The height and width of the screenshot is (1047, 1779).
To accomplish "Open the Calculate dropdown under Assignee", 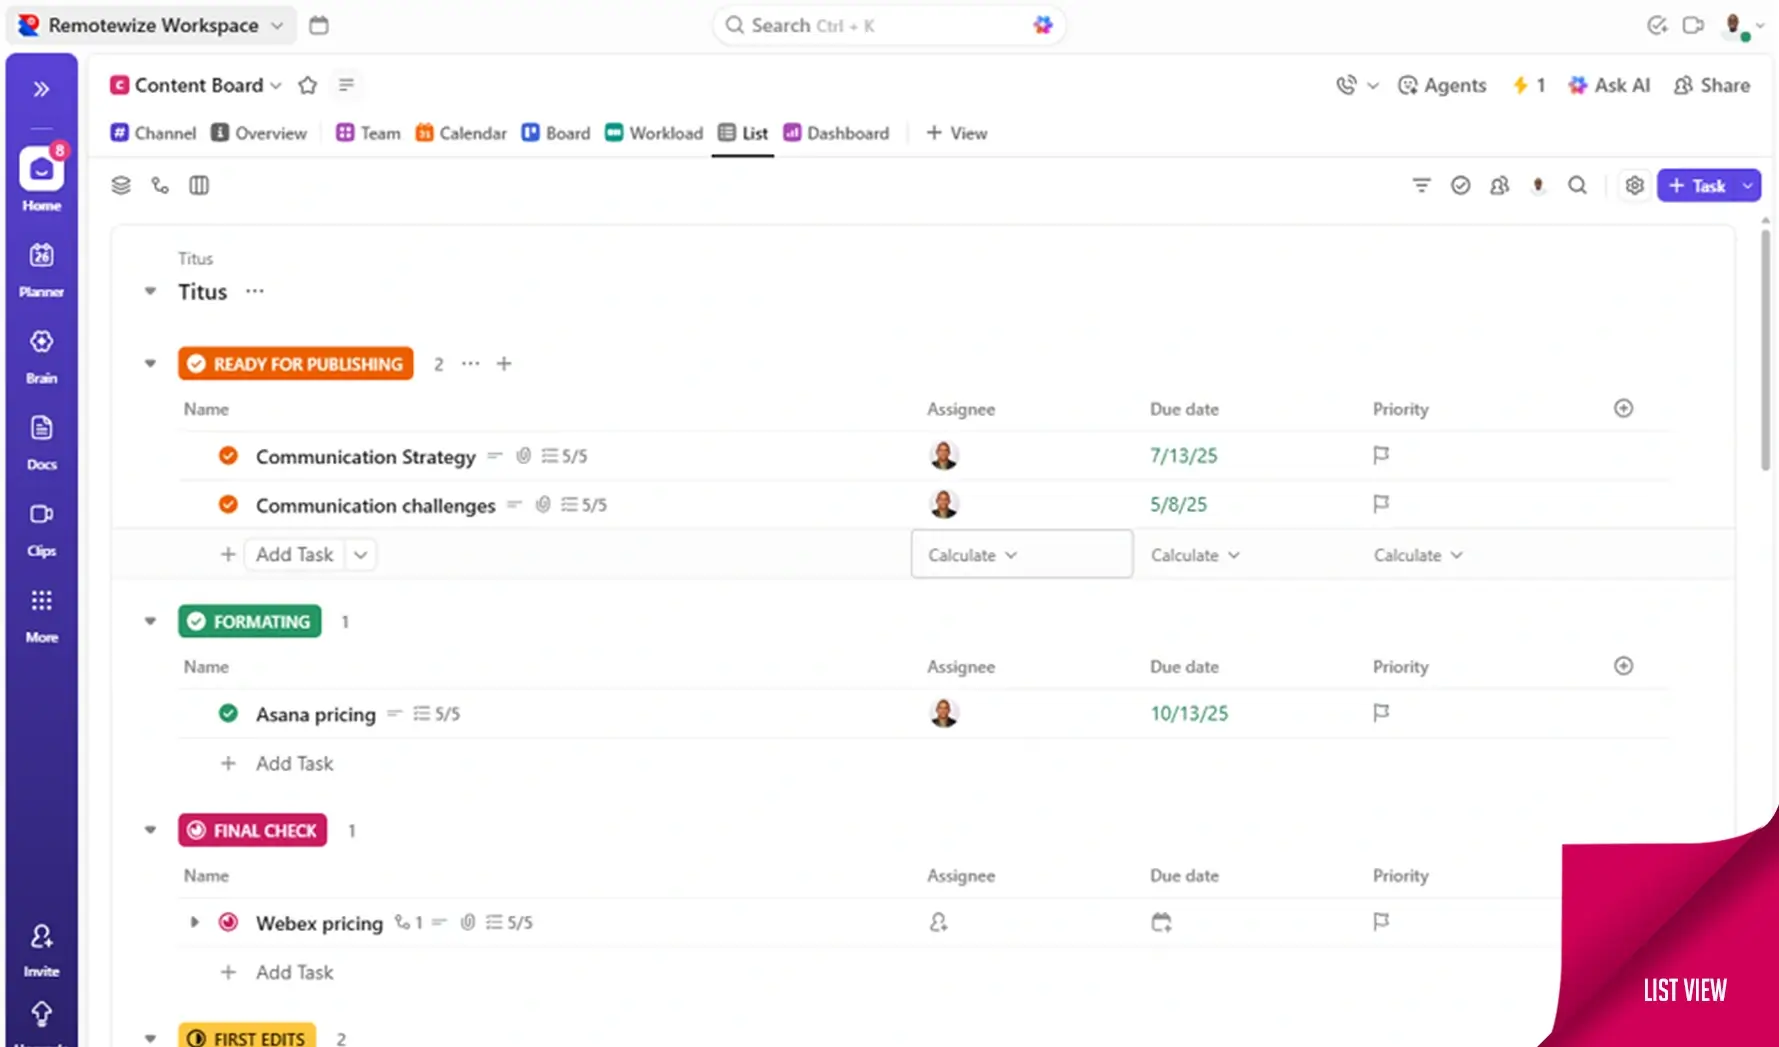I will (971, 555).
